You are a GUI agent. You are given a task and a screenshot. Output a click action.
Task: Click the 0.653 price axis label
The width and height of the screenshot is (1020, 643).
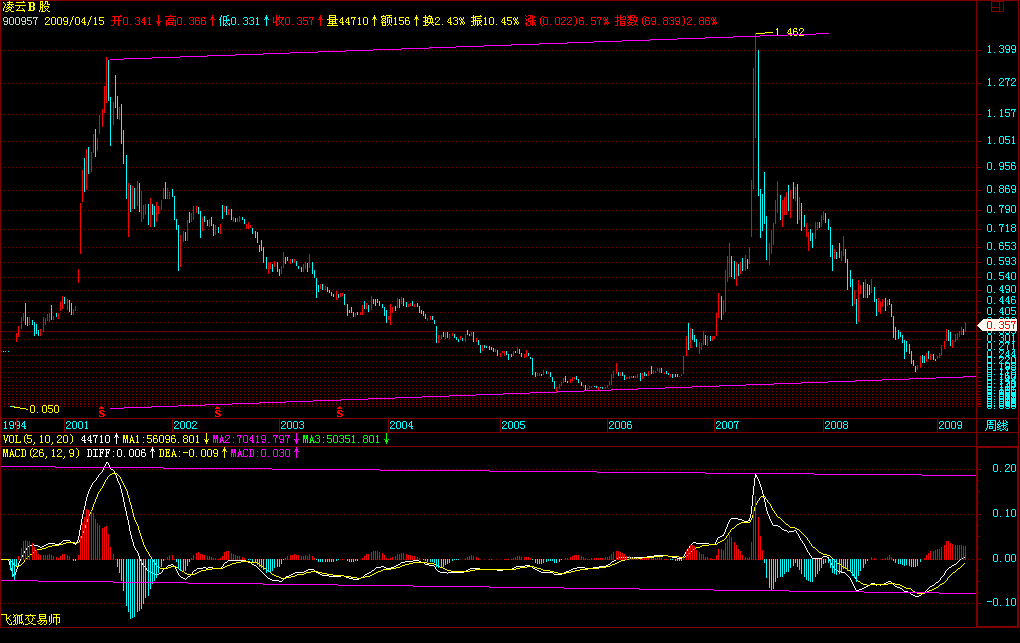[1001, 246]
